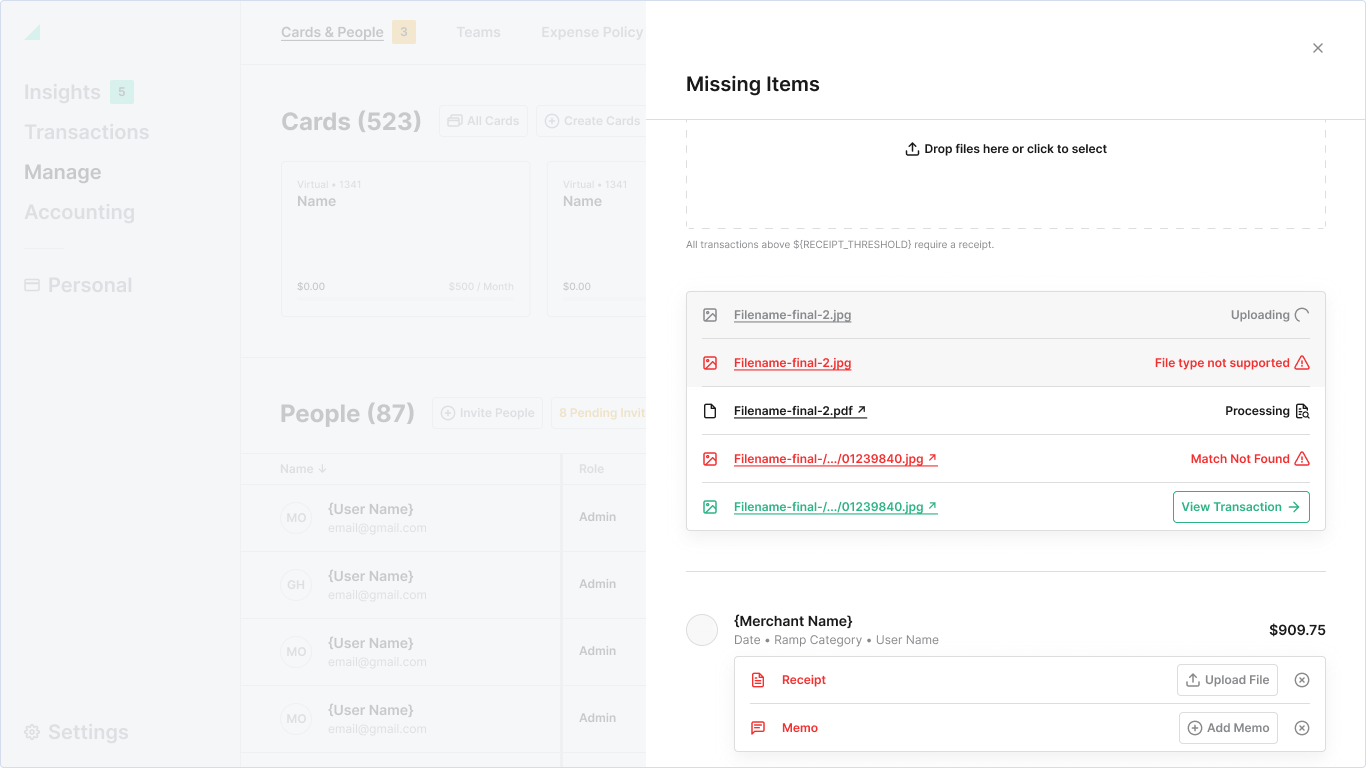Viewport: 1366px width, 768px height.
Task: Dismiss the Memo requirement with circle-x
Action: pos(1302,728)
